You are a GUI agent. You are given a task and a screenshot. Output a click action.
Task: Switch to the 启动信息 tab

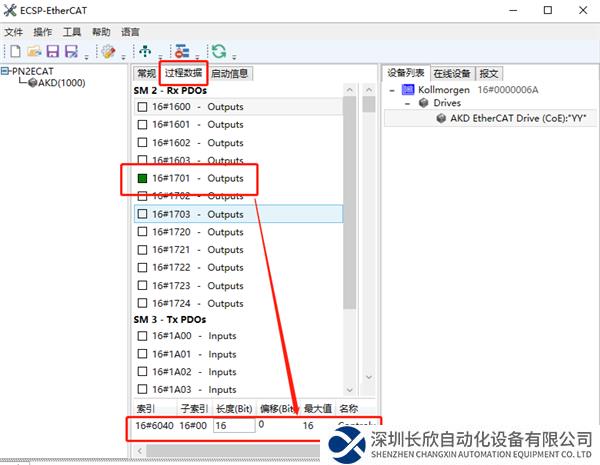click(x=230, y=73)
